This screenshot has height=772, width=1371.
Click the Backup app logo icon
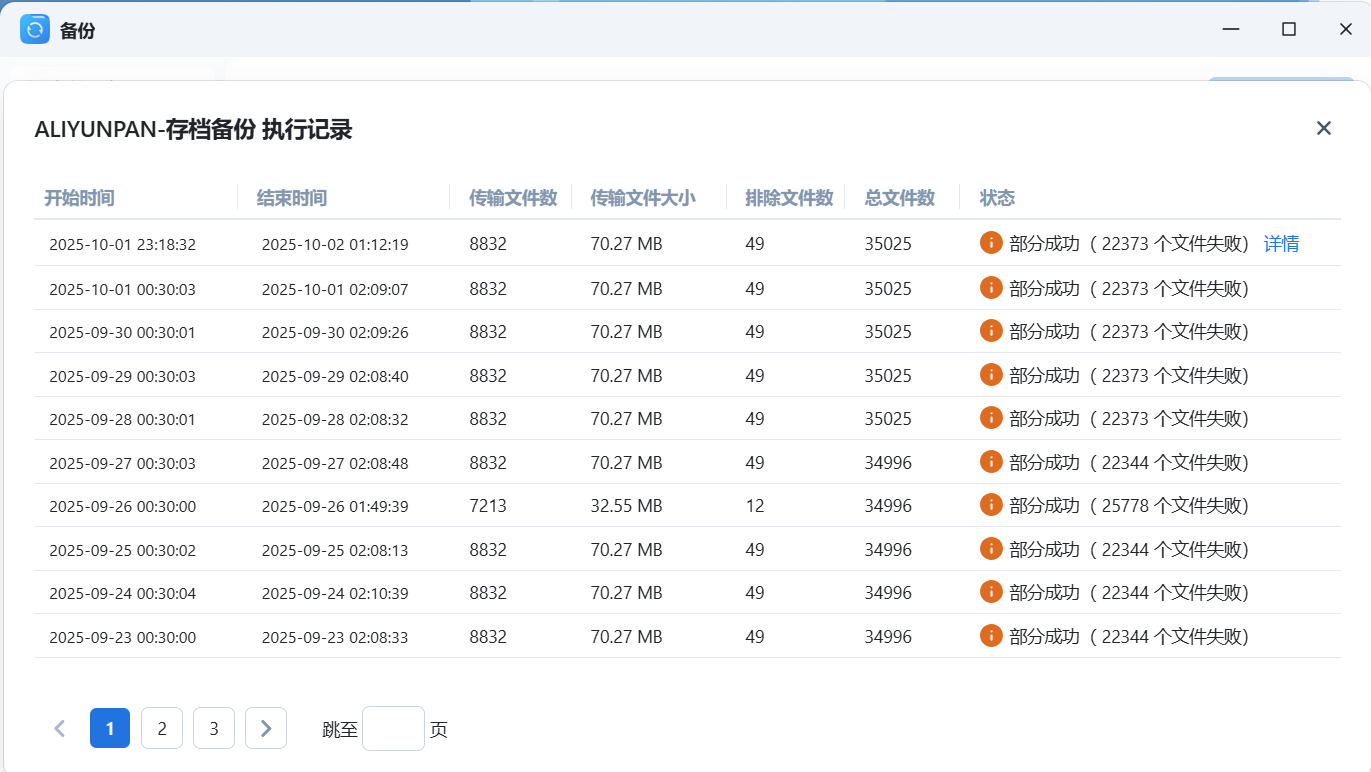(35, 29)
